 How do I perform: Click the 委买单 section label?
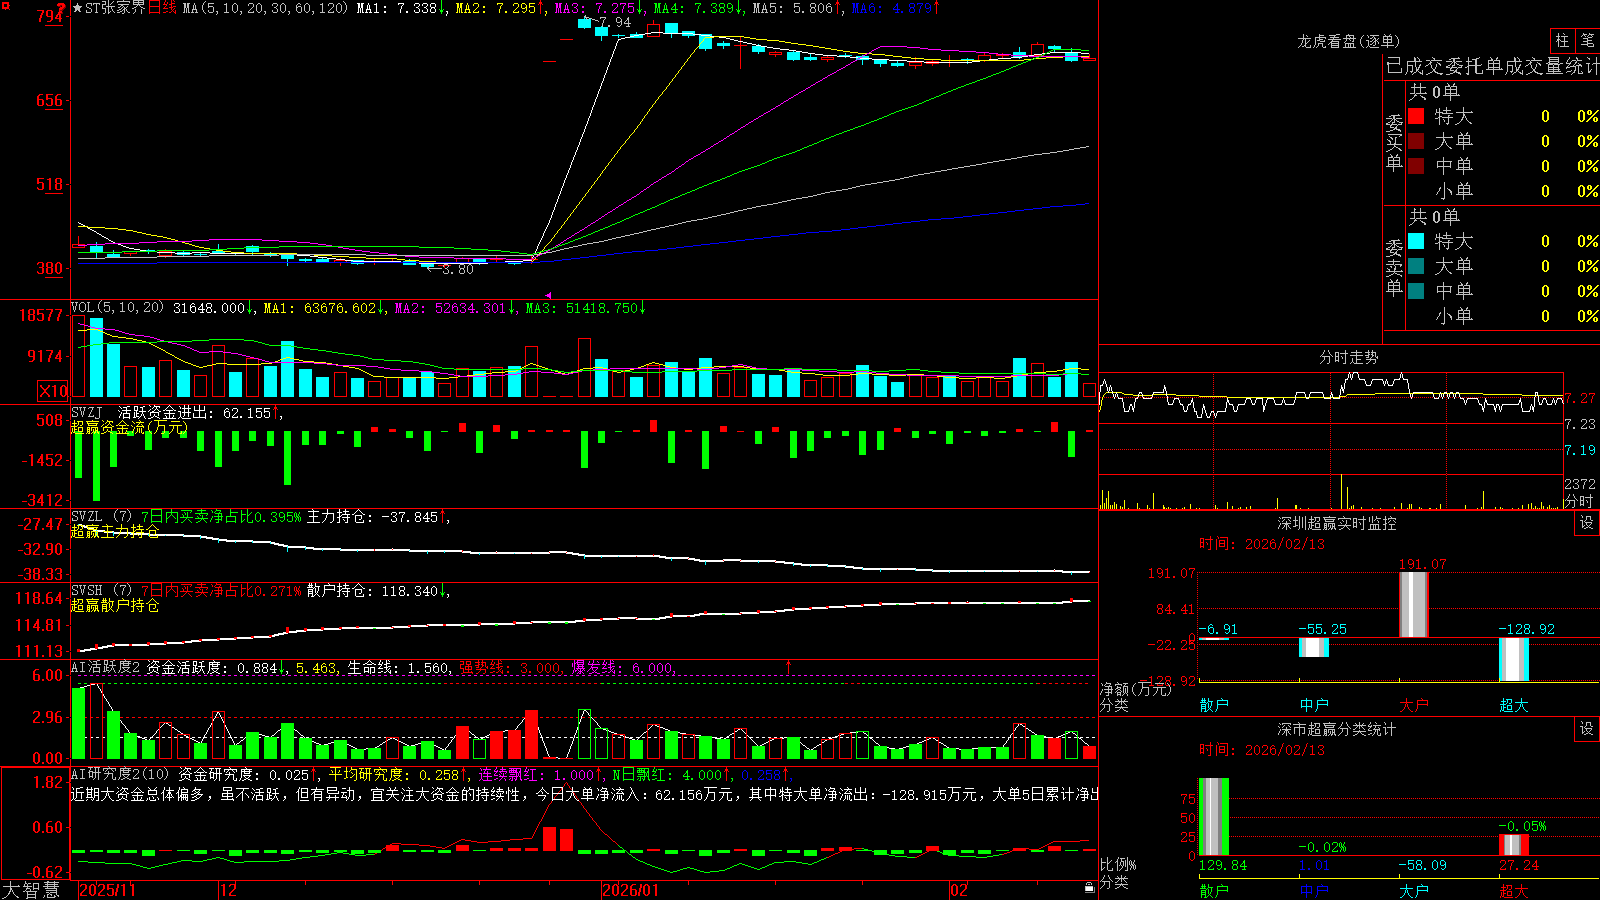pos(1394,141)
